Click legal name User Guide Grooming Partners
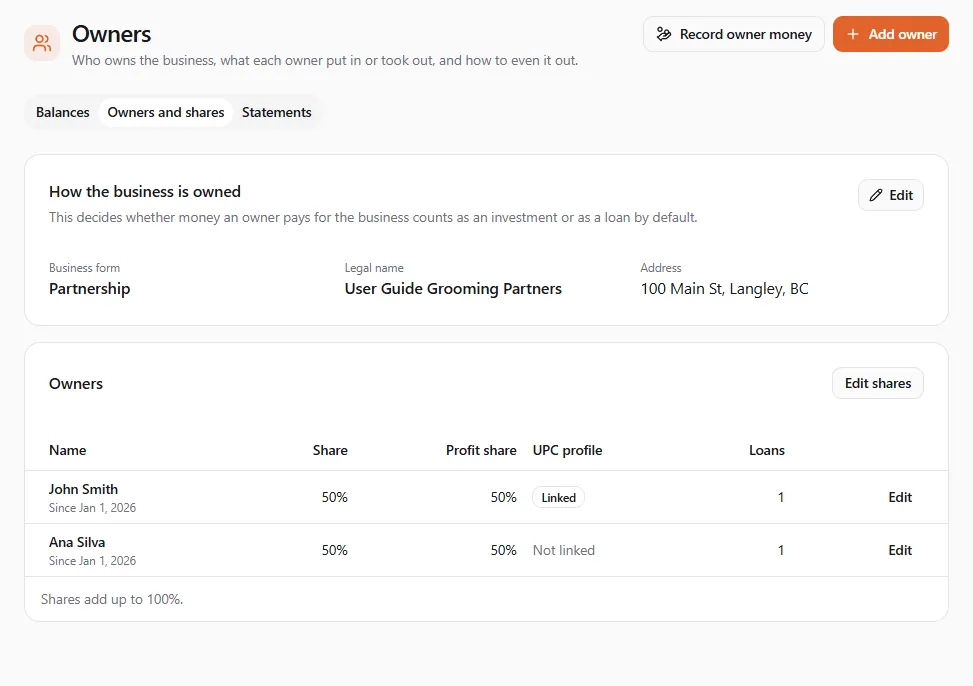 [x=453, y=289]
